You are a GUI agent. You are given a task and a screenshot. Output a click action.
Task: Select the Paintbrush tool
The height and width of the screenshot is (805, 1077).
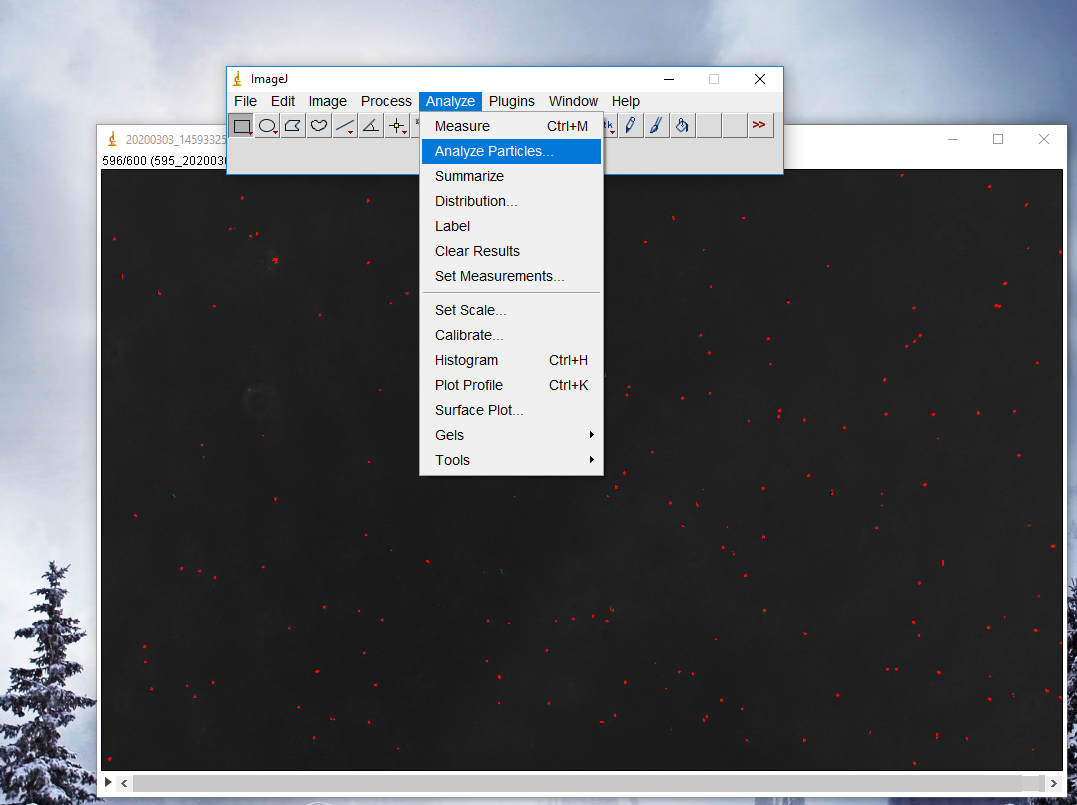pos(657,126)
